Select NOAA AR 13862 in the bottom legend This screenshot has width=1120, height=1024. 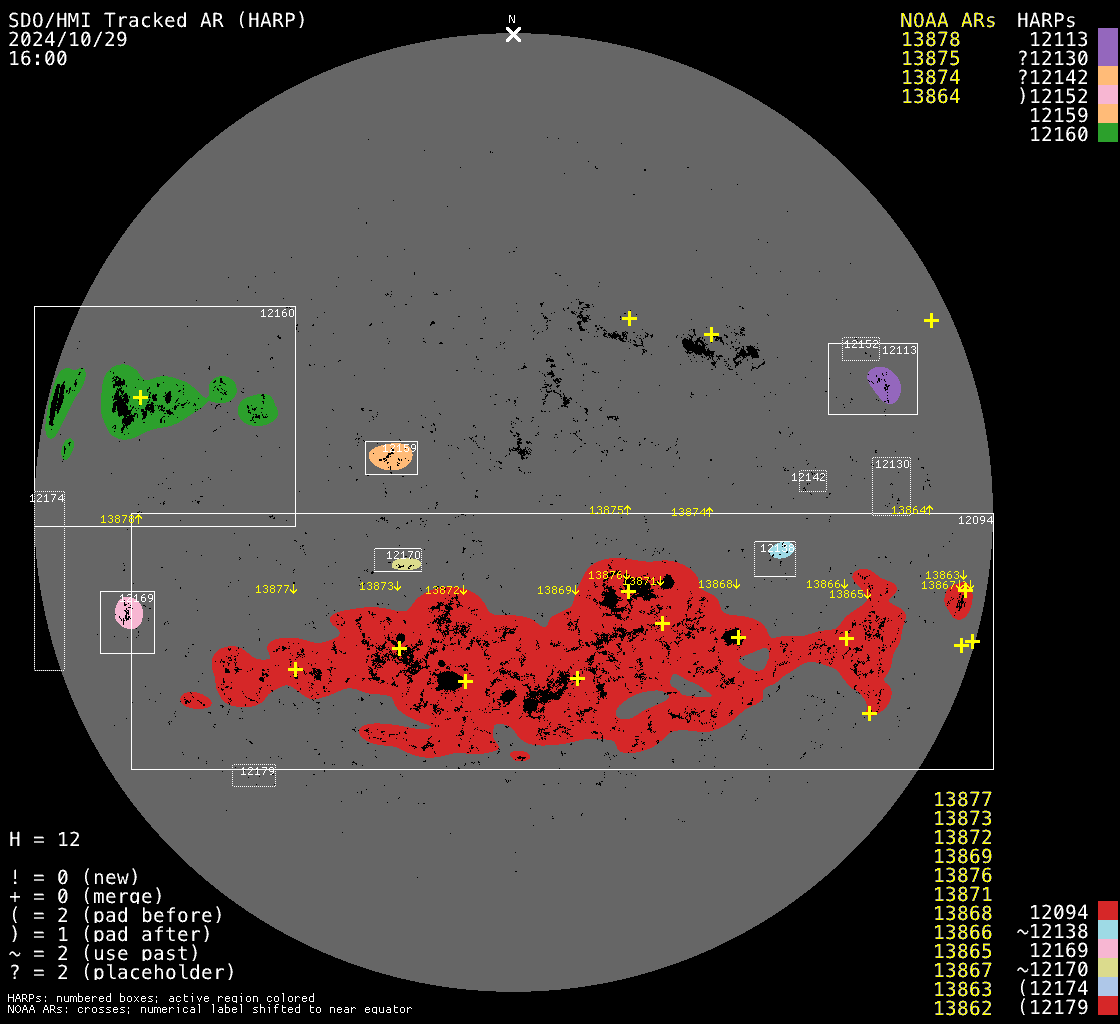(x=962, y=1007)
